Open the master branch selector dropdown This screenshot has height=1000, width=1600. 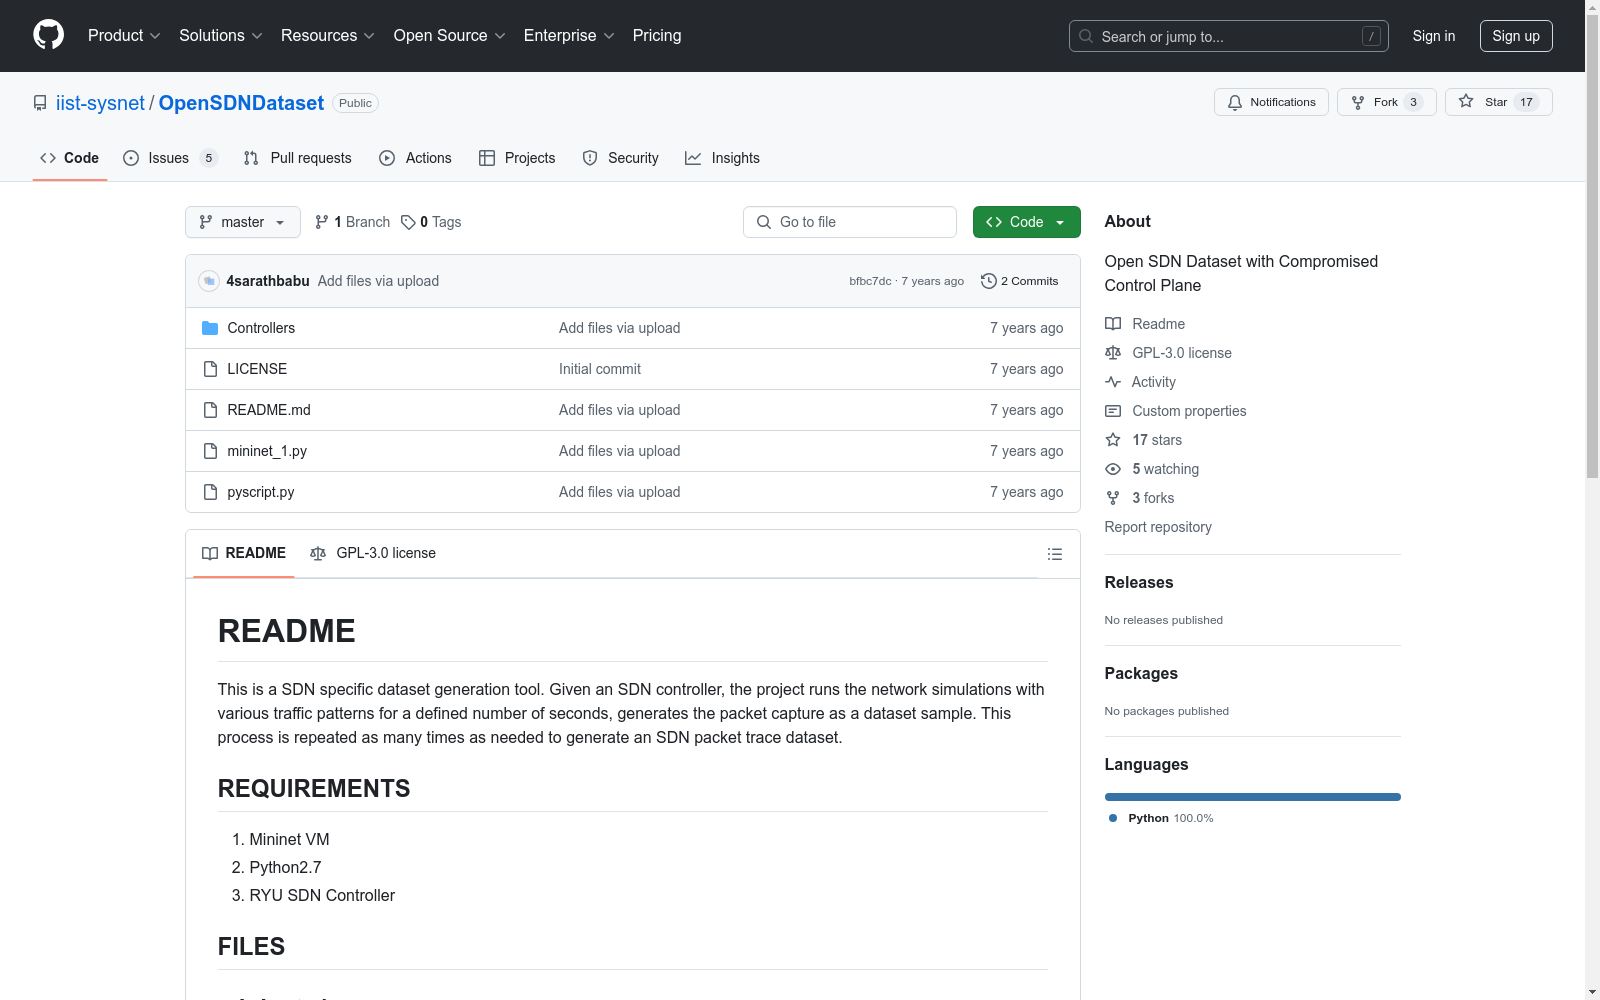(243, 222)
